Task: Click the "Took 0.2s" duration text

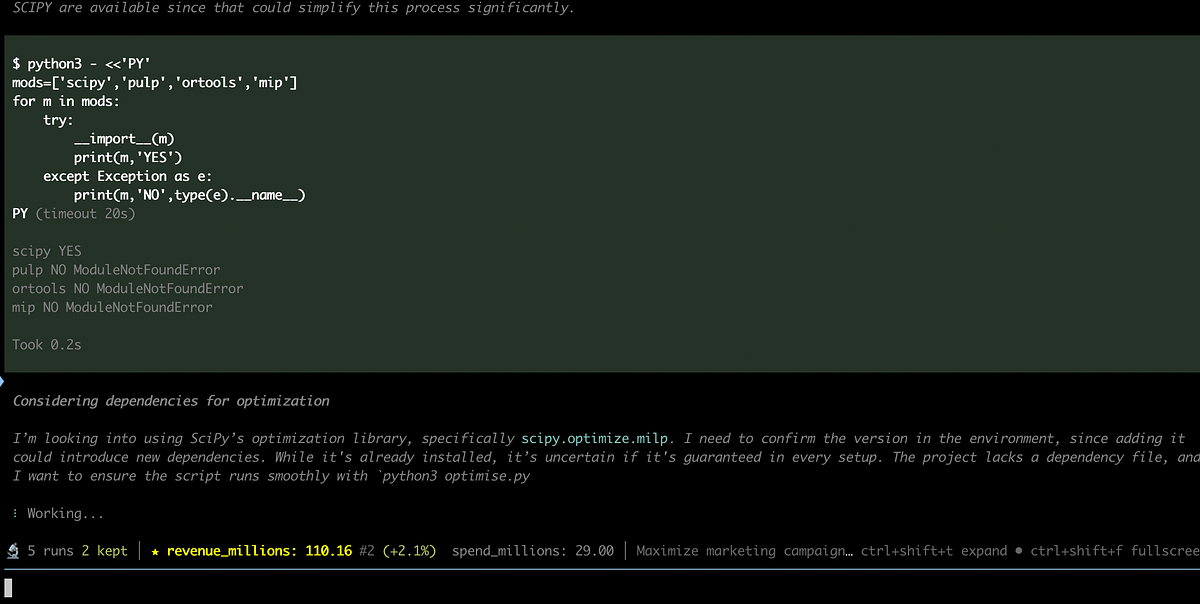Action: click(47, 345)
